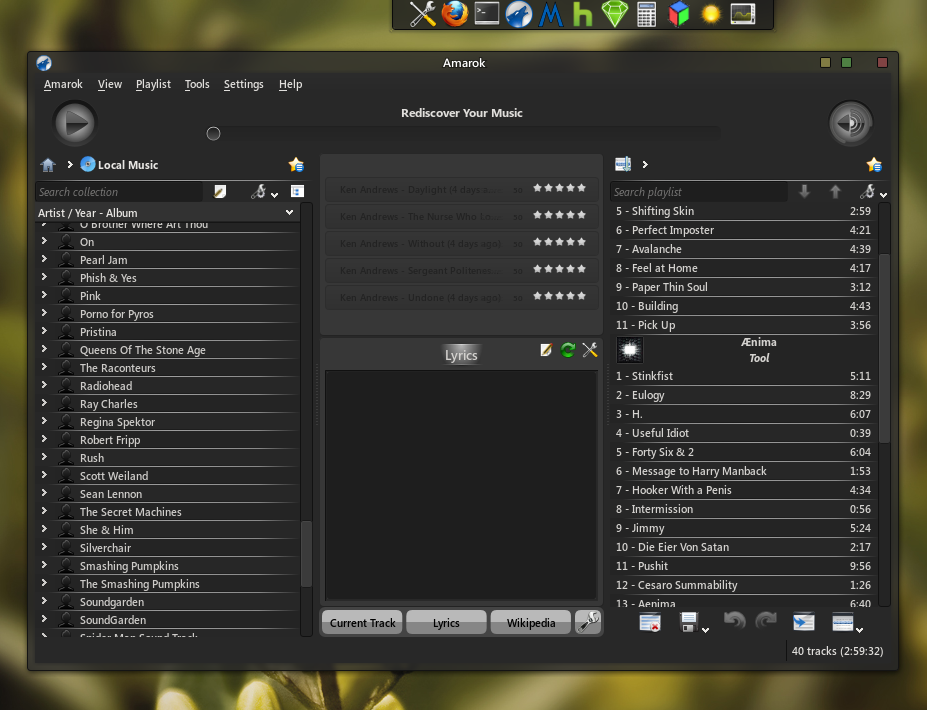Open Artist / Year - Album sort dropdown
The width and height of the screenshot is (927, 710).
168,213
